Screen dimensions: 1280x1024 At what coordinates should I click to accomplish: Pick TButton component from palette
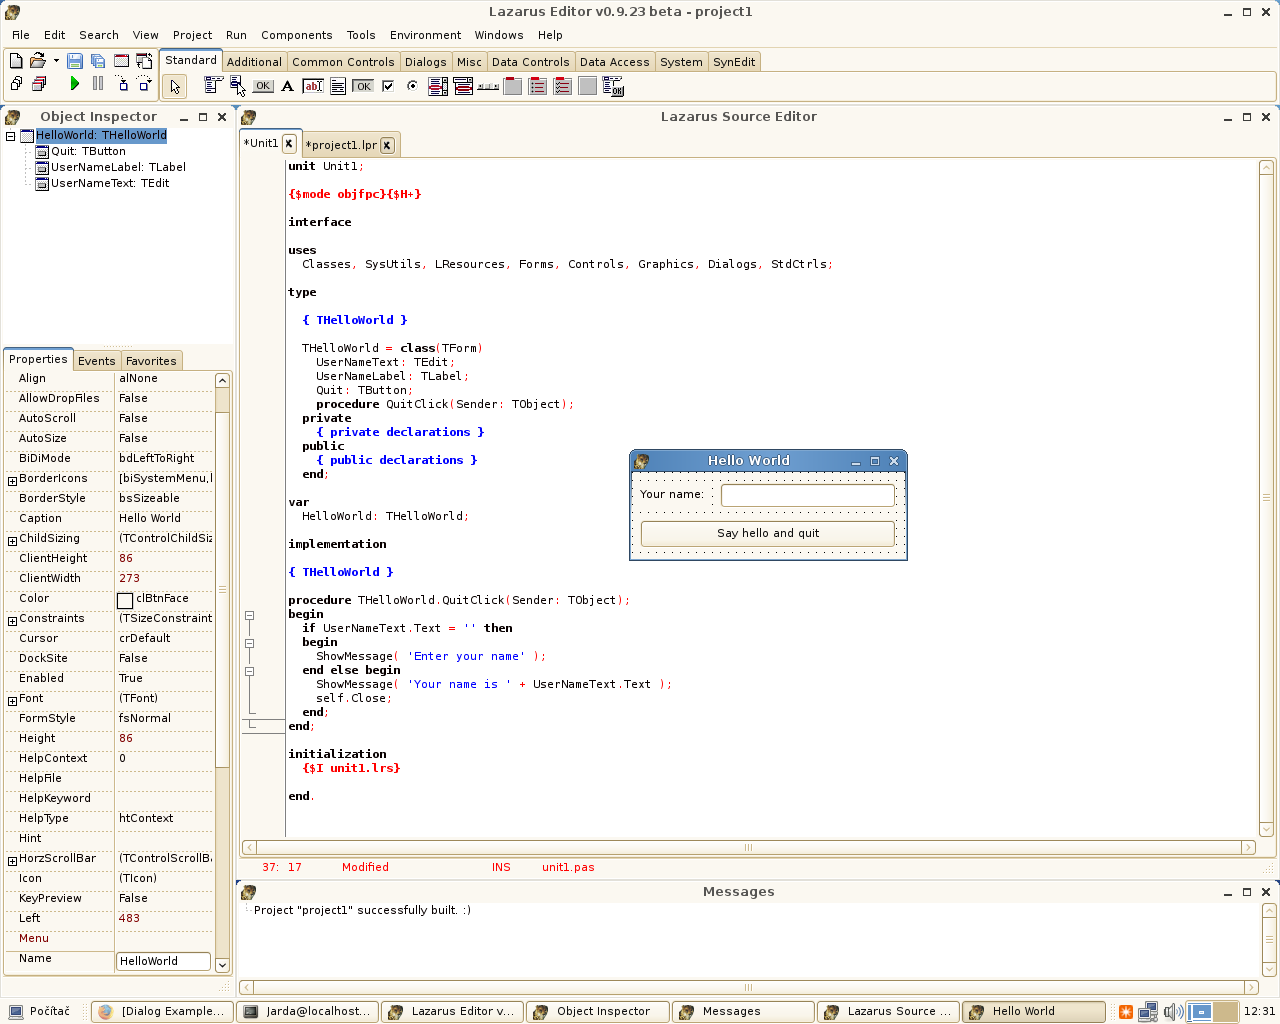[263, 86]
